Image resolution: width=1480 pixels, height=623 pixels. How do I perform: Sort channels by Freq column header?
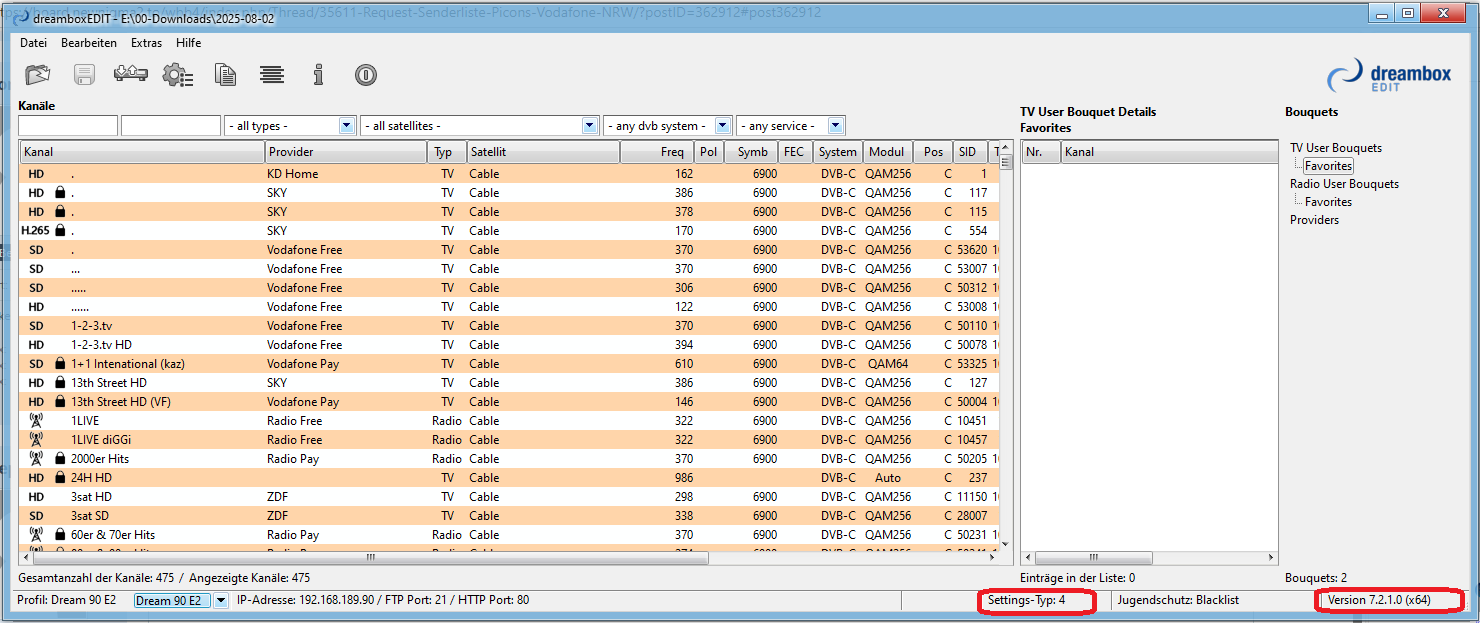point(657,152)
